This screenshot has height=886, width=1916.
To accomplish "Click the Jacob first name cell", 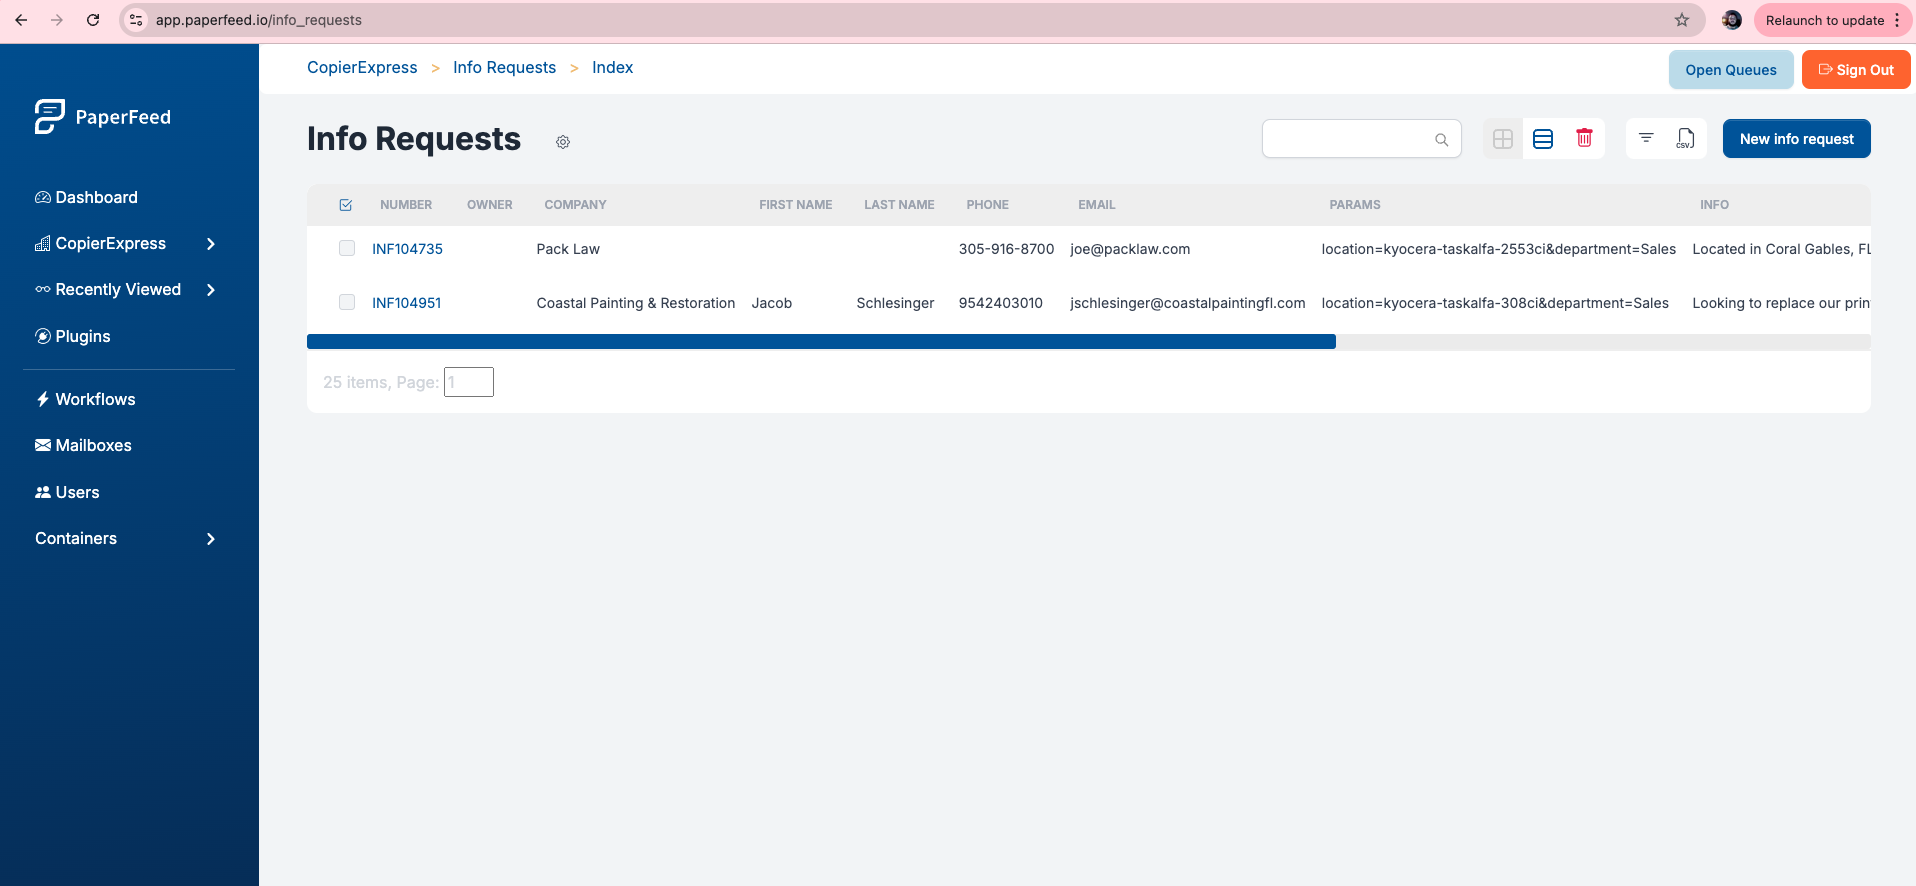I will [x=772, y=303].
